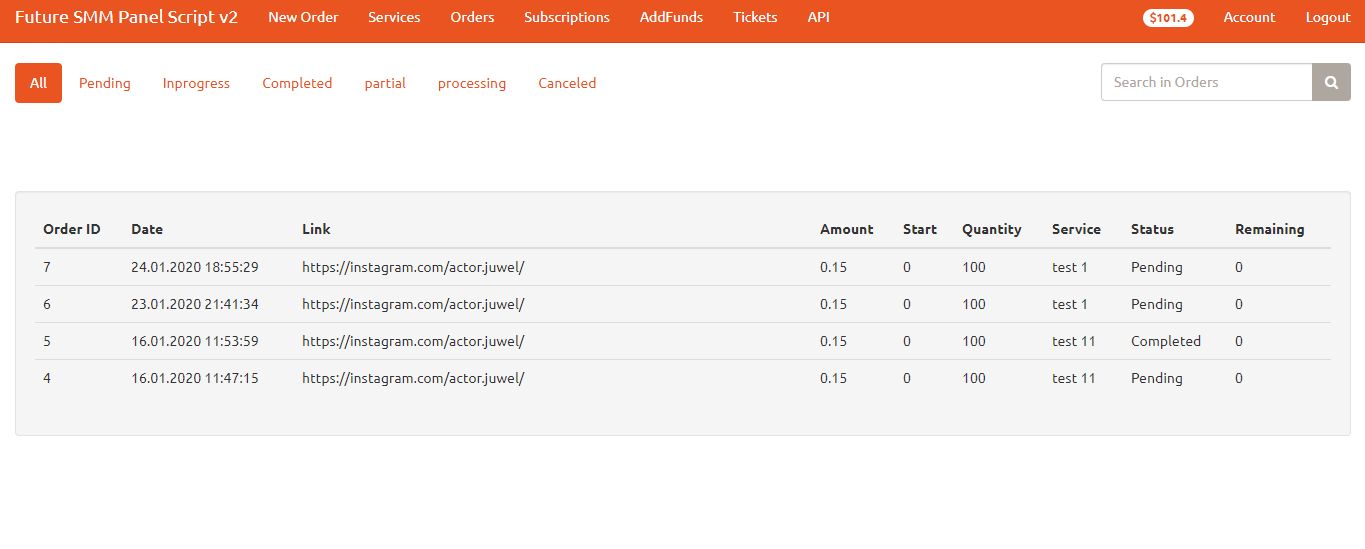Click the Future SMM Panel Script brand
This screenshot has width=1365, height=549.
[x=126, y=17]
